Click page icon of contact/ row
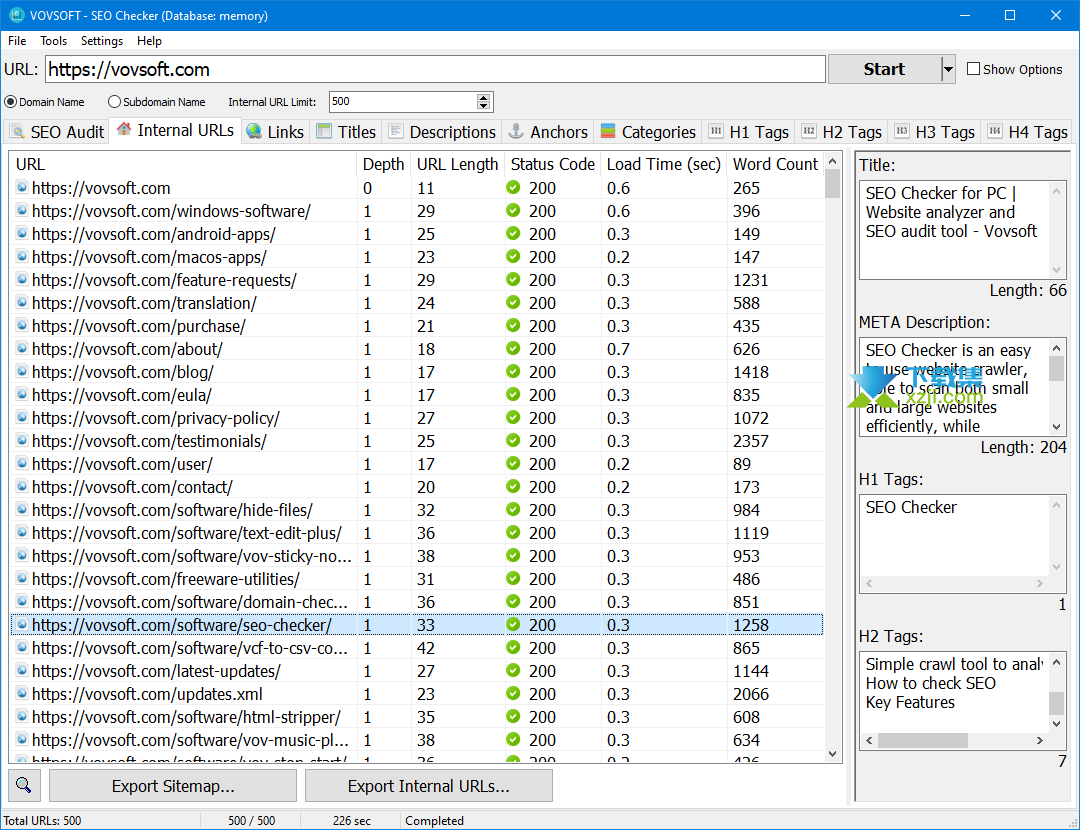 click(22, 486)
